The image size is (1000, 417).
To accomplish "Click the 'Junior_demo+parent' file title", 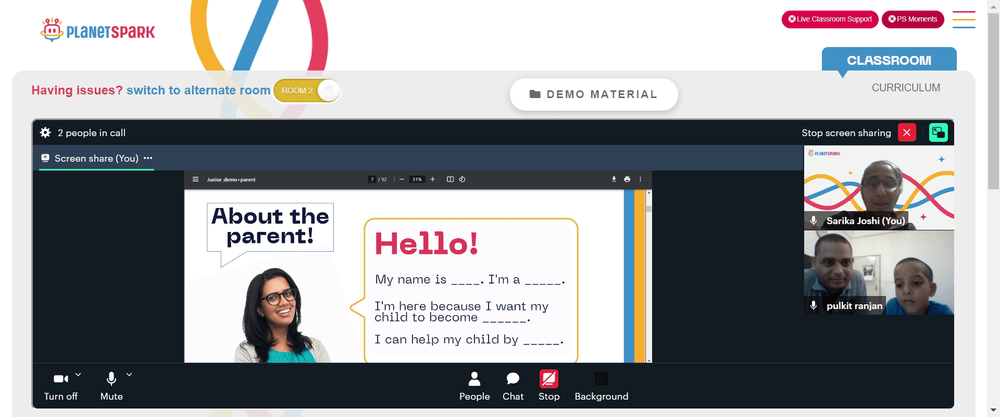I will pyautogui.click(x=231, y=179).
